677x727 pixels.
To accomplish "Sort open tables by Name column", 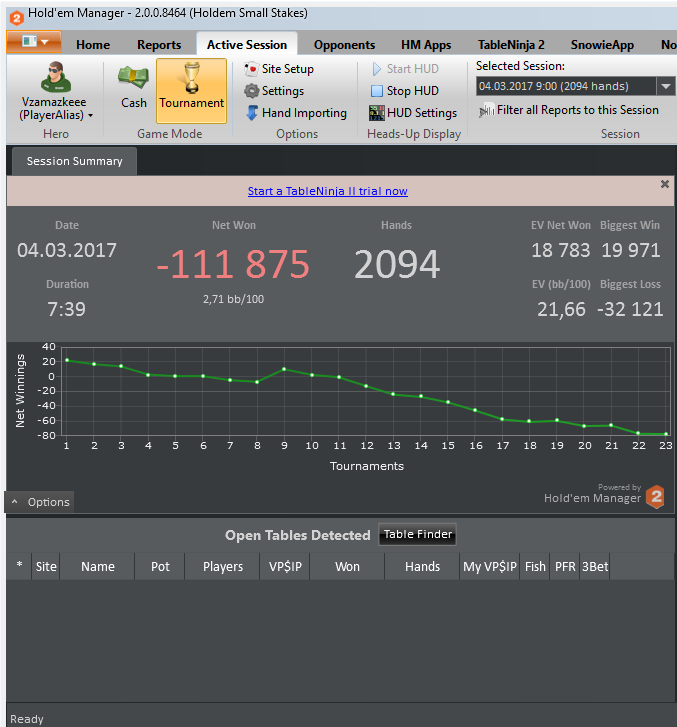I will click(x=97, y=566).
